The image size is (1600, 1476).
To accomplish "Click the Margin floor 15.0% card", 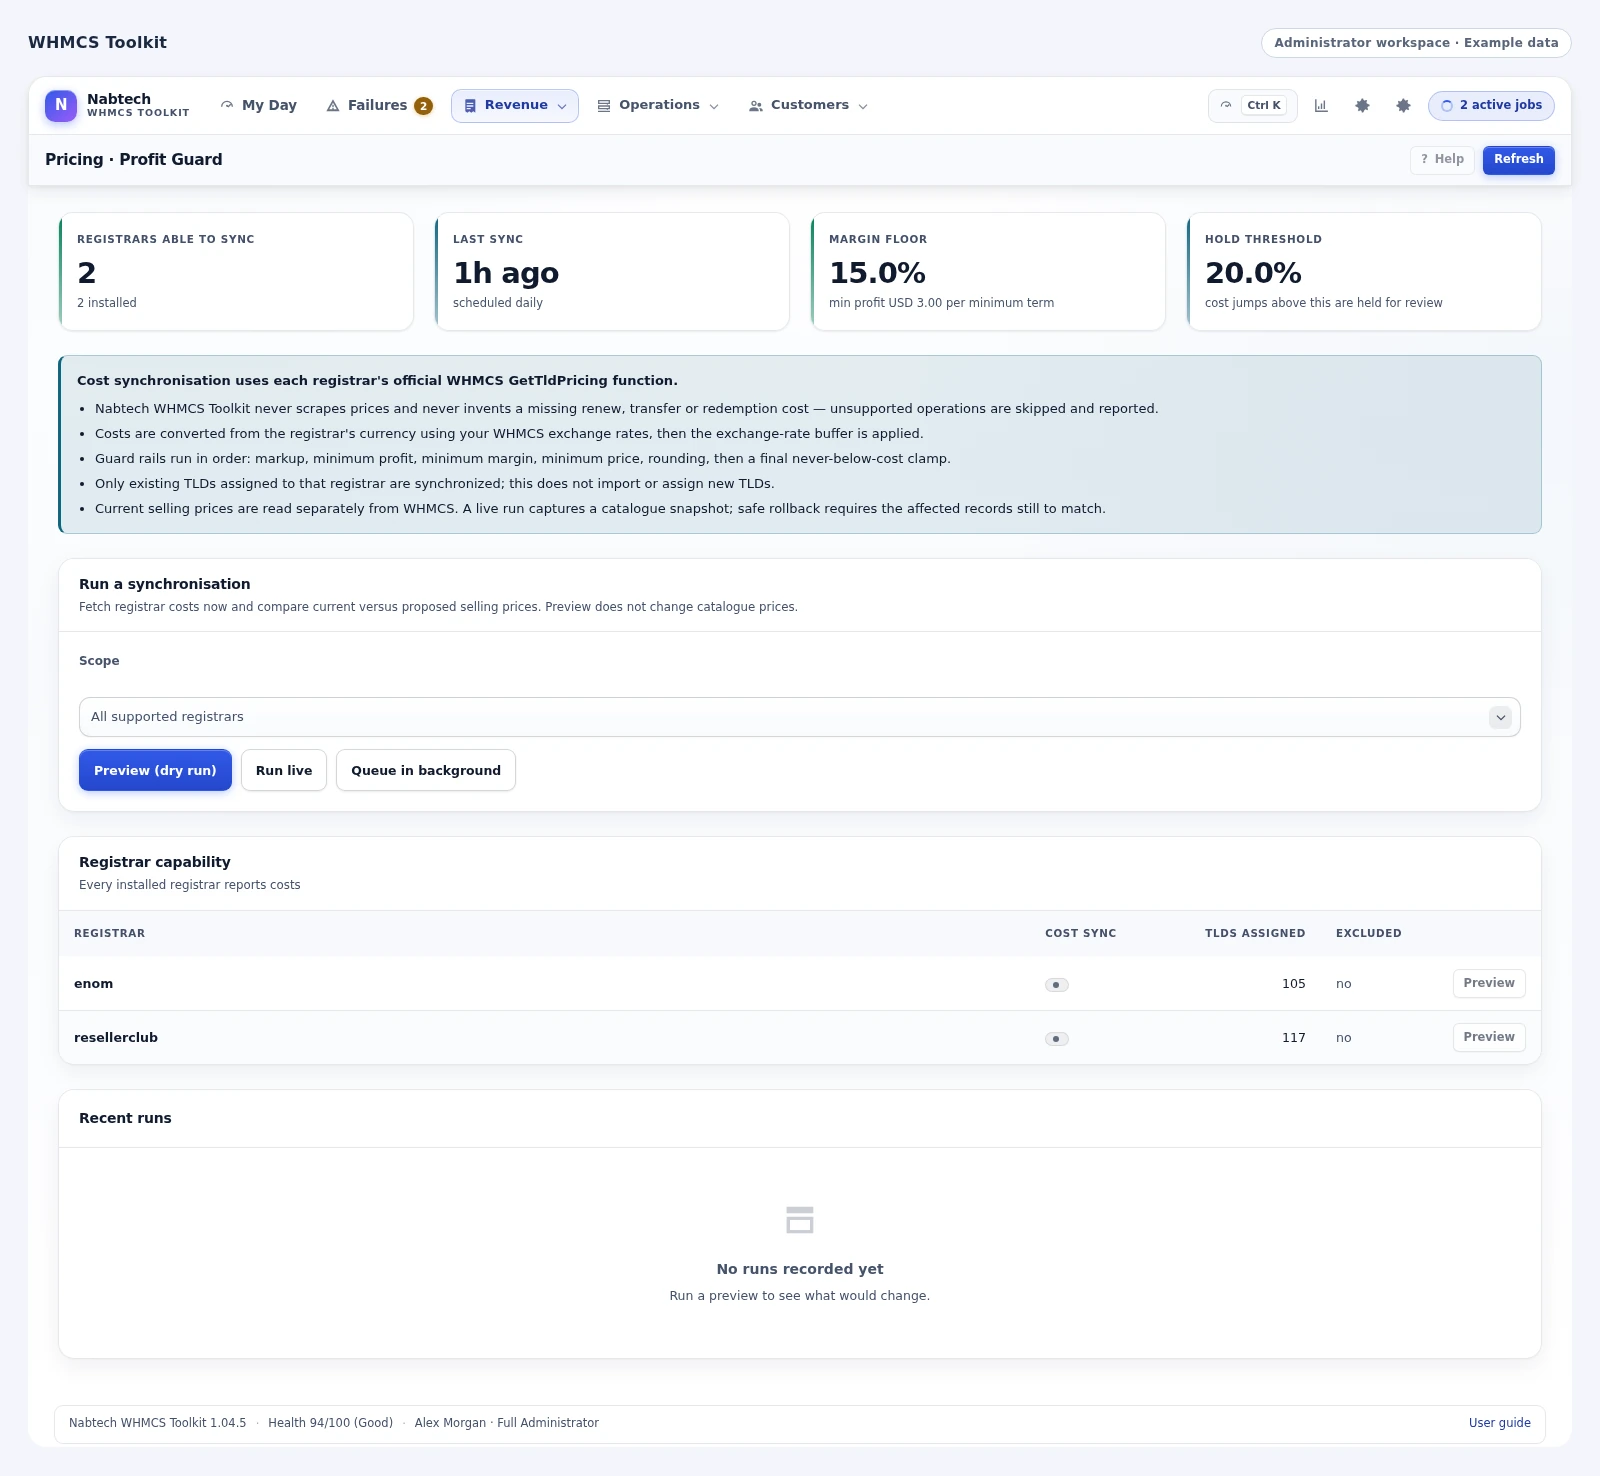I will [988, 271].
